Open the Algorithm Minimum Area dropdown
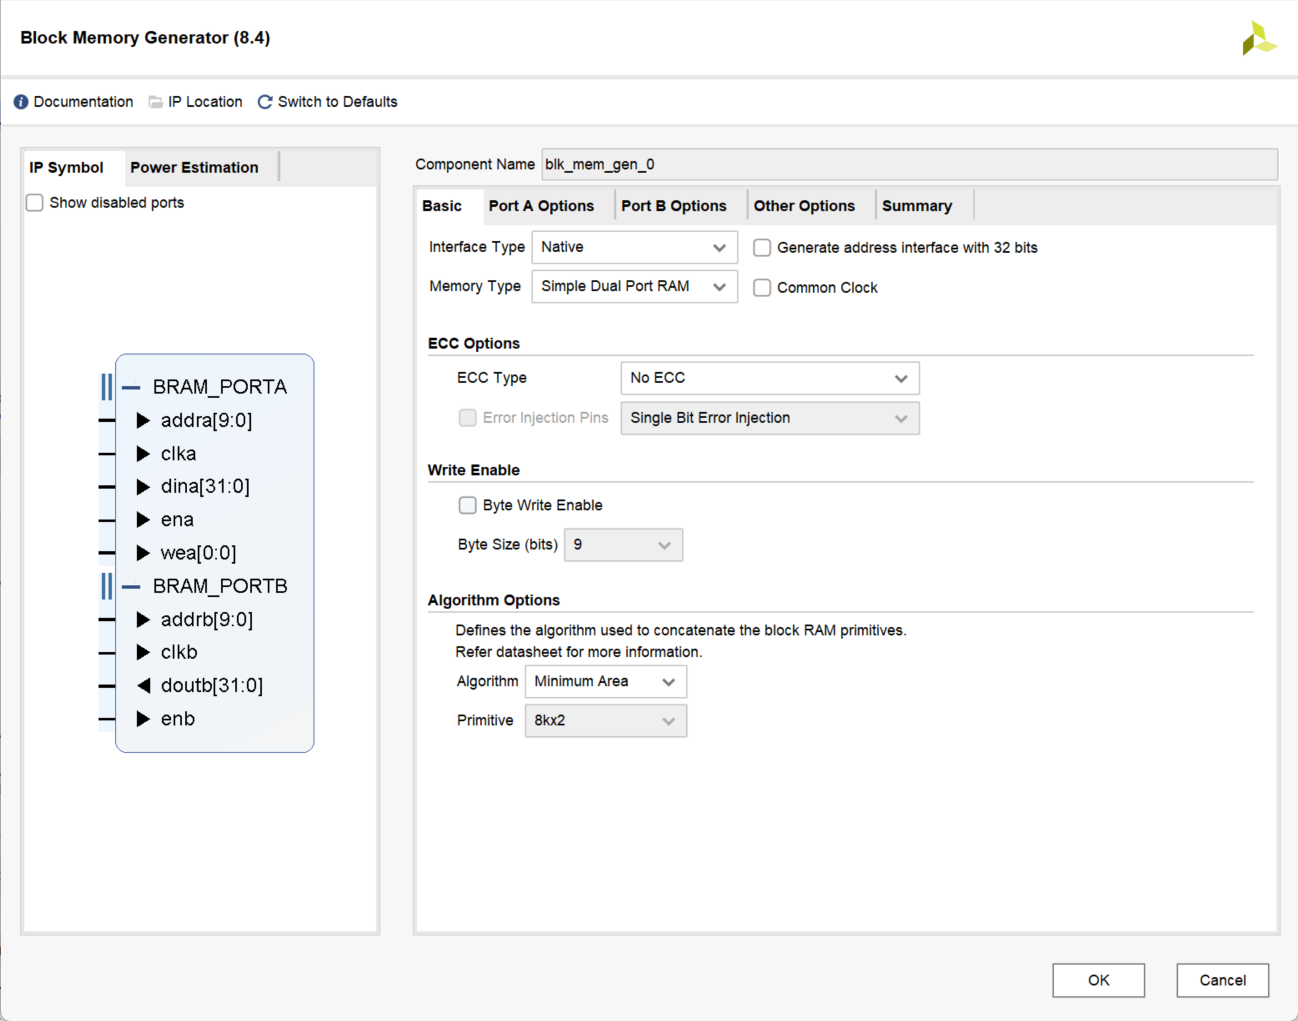 click(605, 682)
